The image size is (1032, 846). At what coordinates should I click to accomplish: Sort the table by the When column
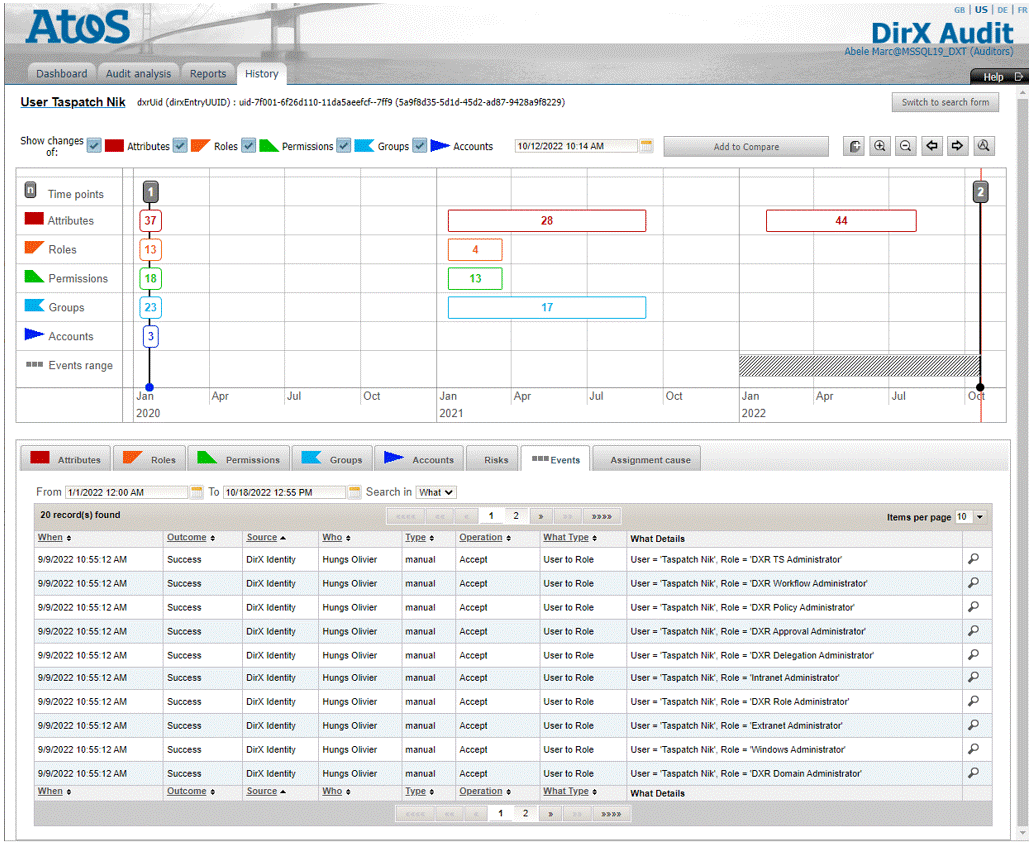point(50,538)
